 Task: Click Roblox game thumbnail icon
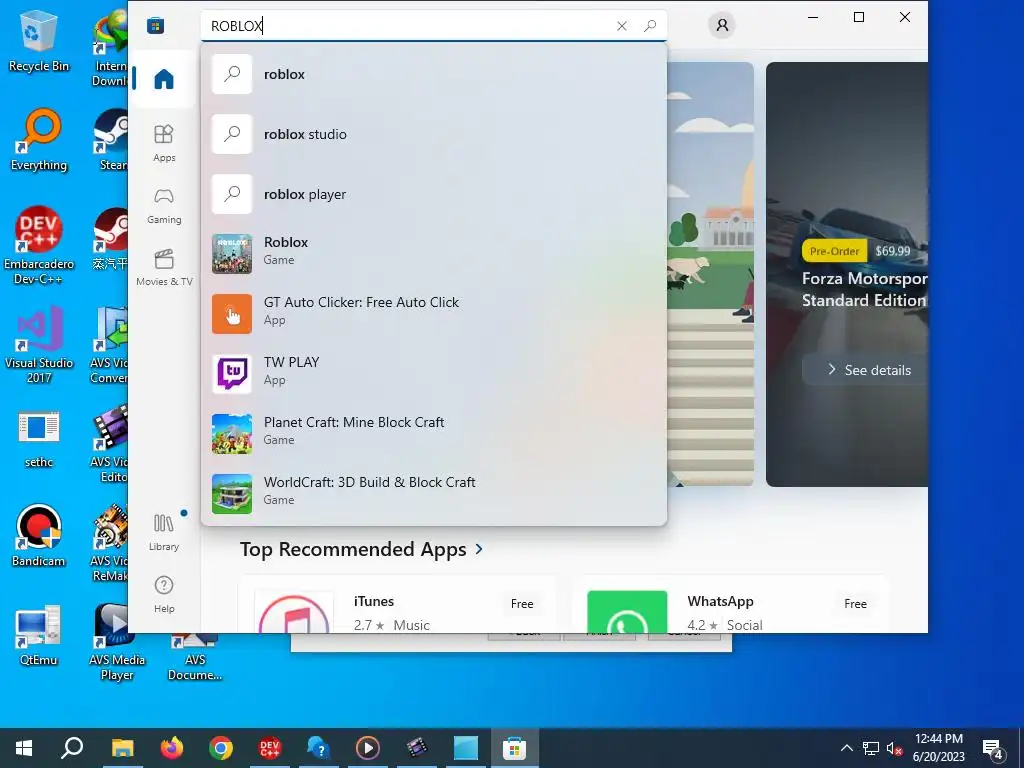[x=232, y=253]
